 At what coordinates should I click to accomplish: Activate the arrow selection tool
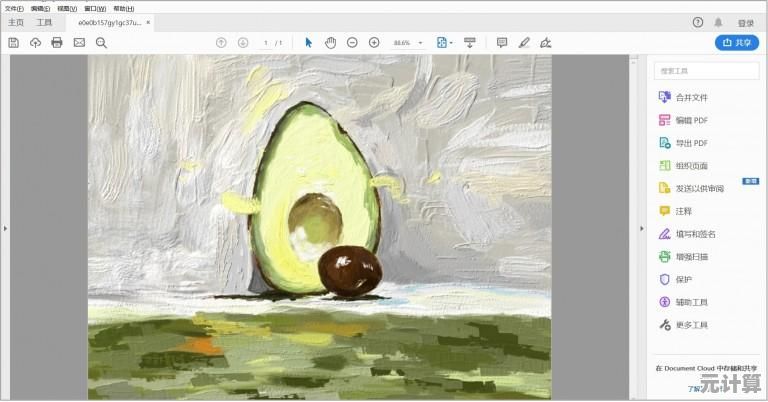click(308, 42)
